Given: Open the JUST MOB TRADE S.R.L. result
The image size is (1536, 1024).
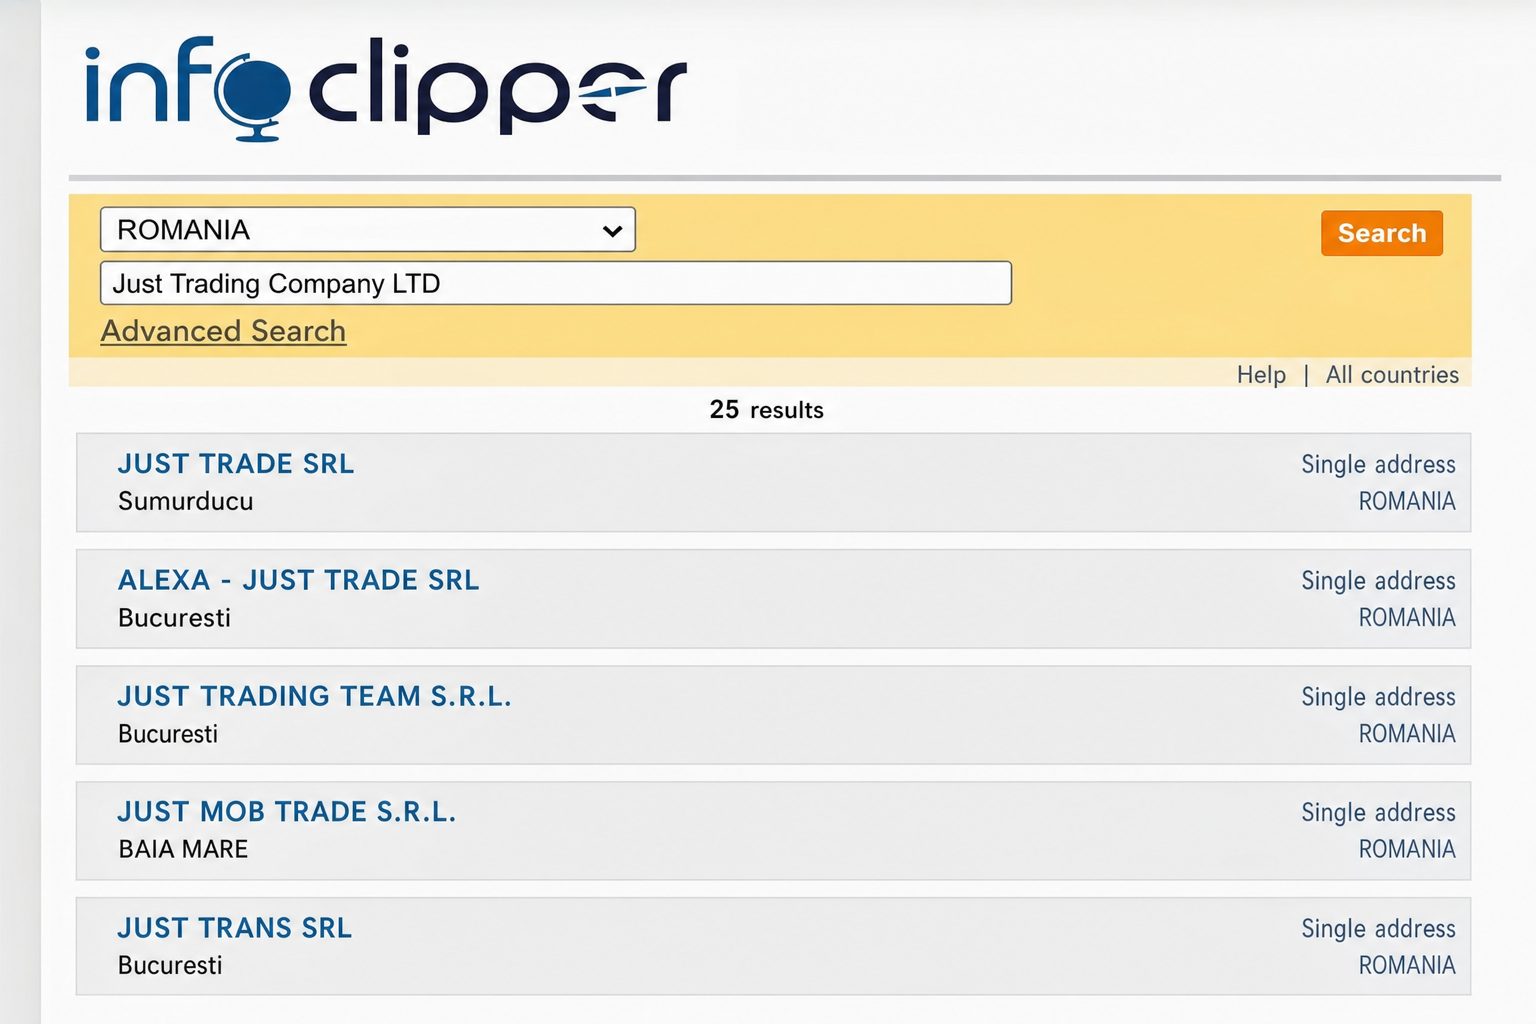Looking at the screenshot, I should pos(287,812).
